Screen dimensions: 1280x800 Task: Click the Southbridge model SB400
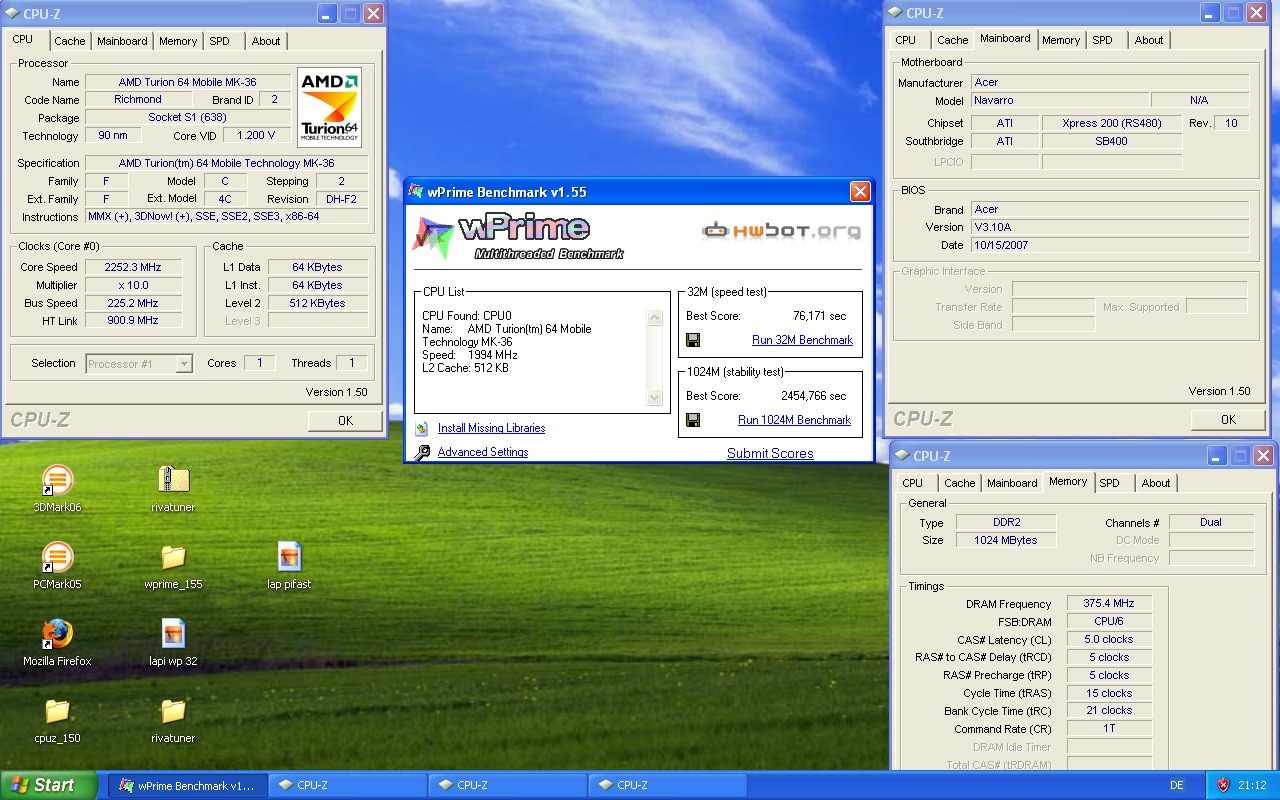(x=1111, y=141)
